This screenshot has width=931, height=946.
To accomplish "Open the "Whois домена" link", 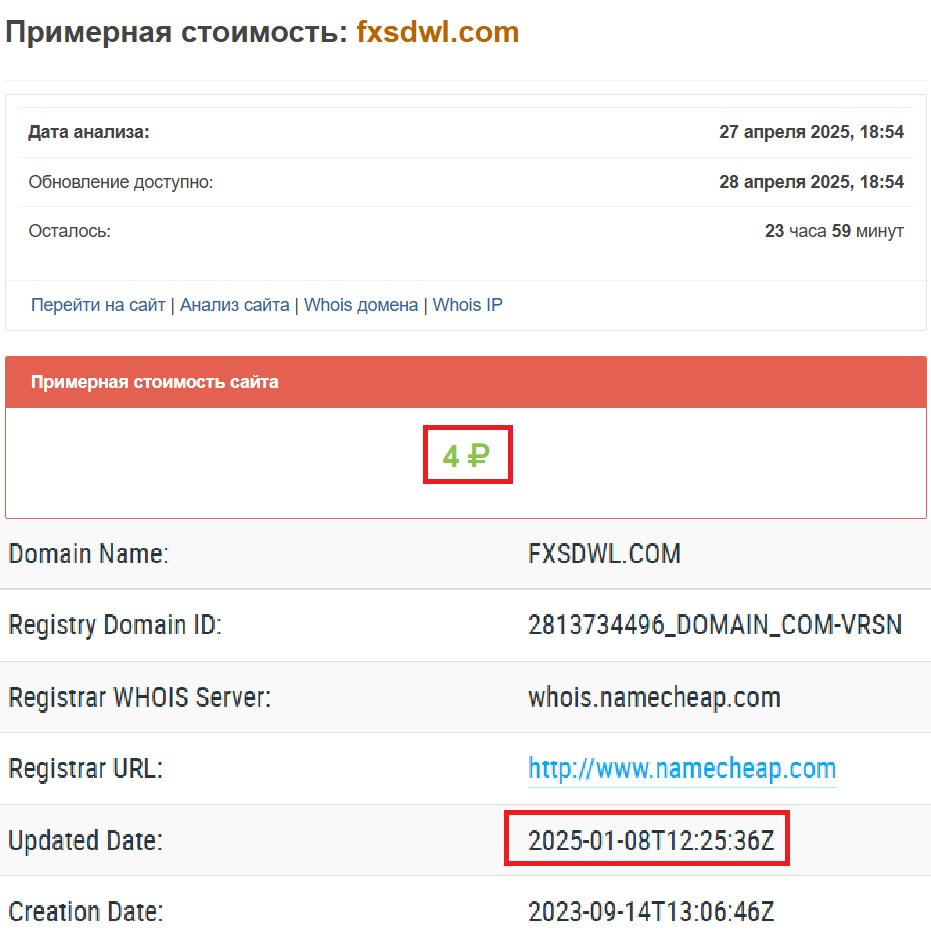I will point(361,305).
